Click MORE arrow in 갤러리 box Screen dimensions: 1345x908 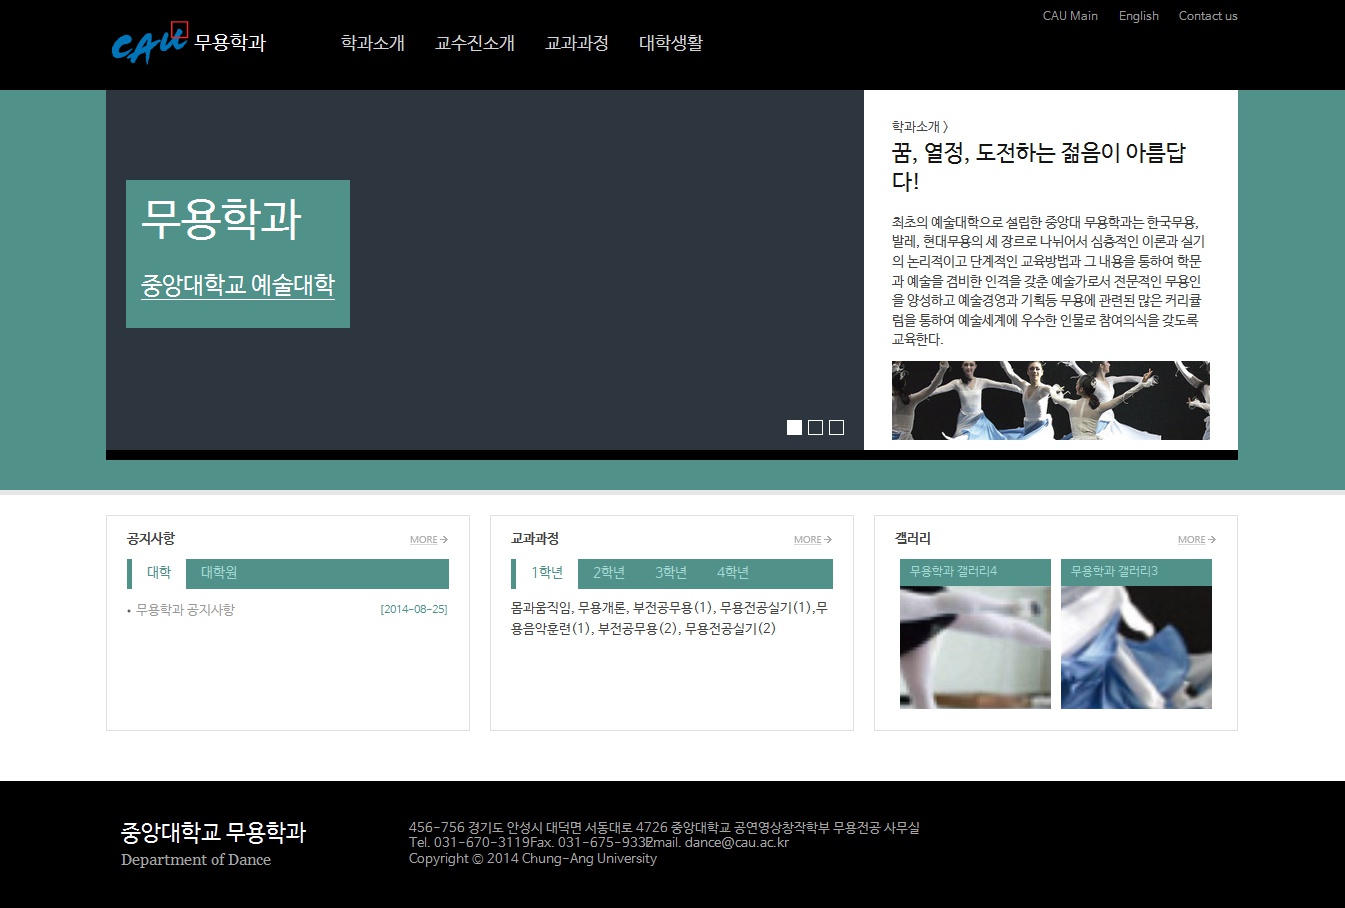point(1197,540)
